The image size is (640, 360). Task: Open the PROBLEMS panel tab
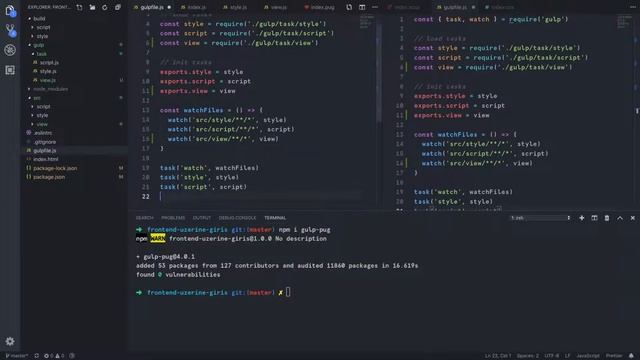pyautogui.click(x=173, y=218)
